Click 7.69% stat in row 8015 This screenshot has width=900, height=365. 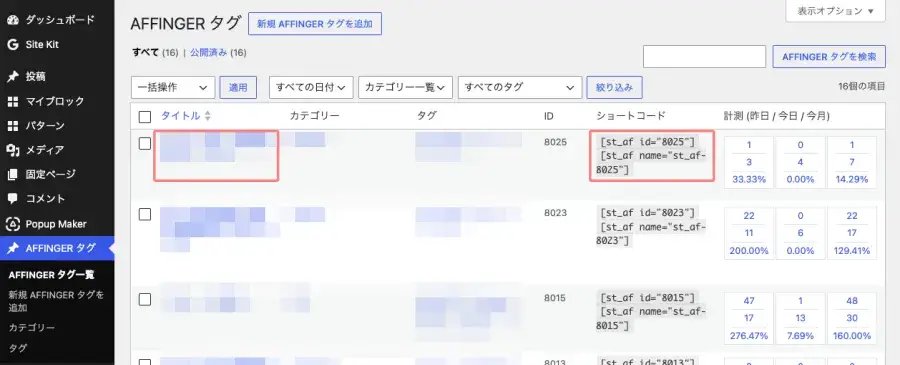[x=800, y=336]
